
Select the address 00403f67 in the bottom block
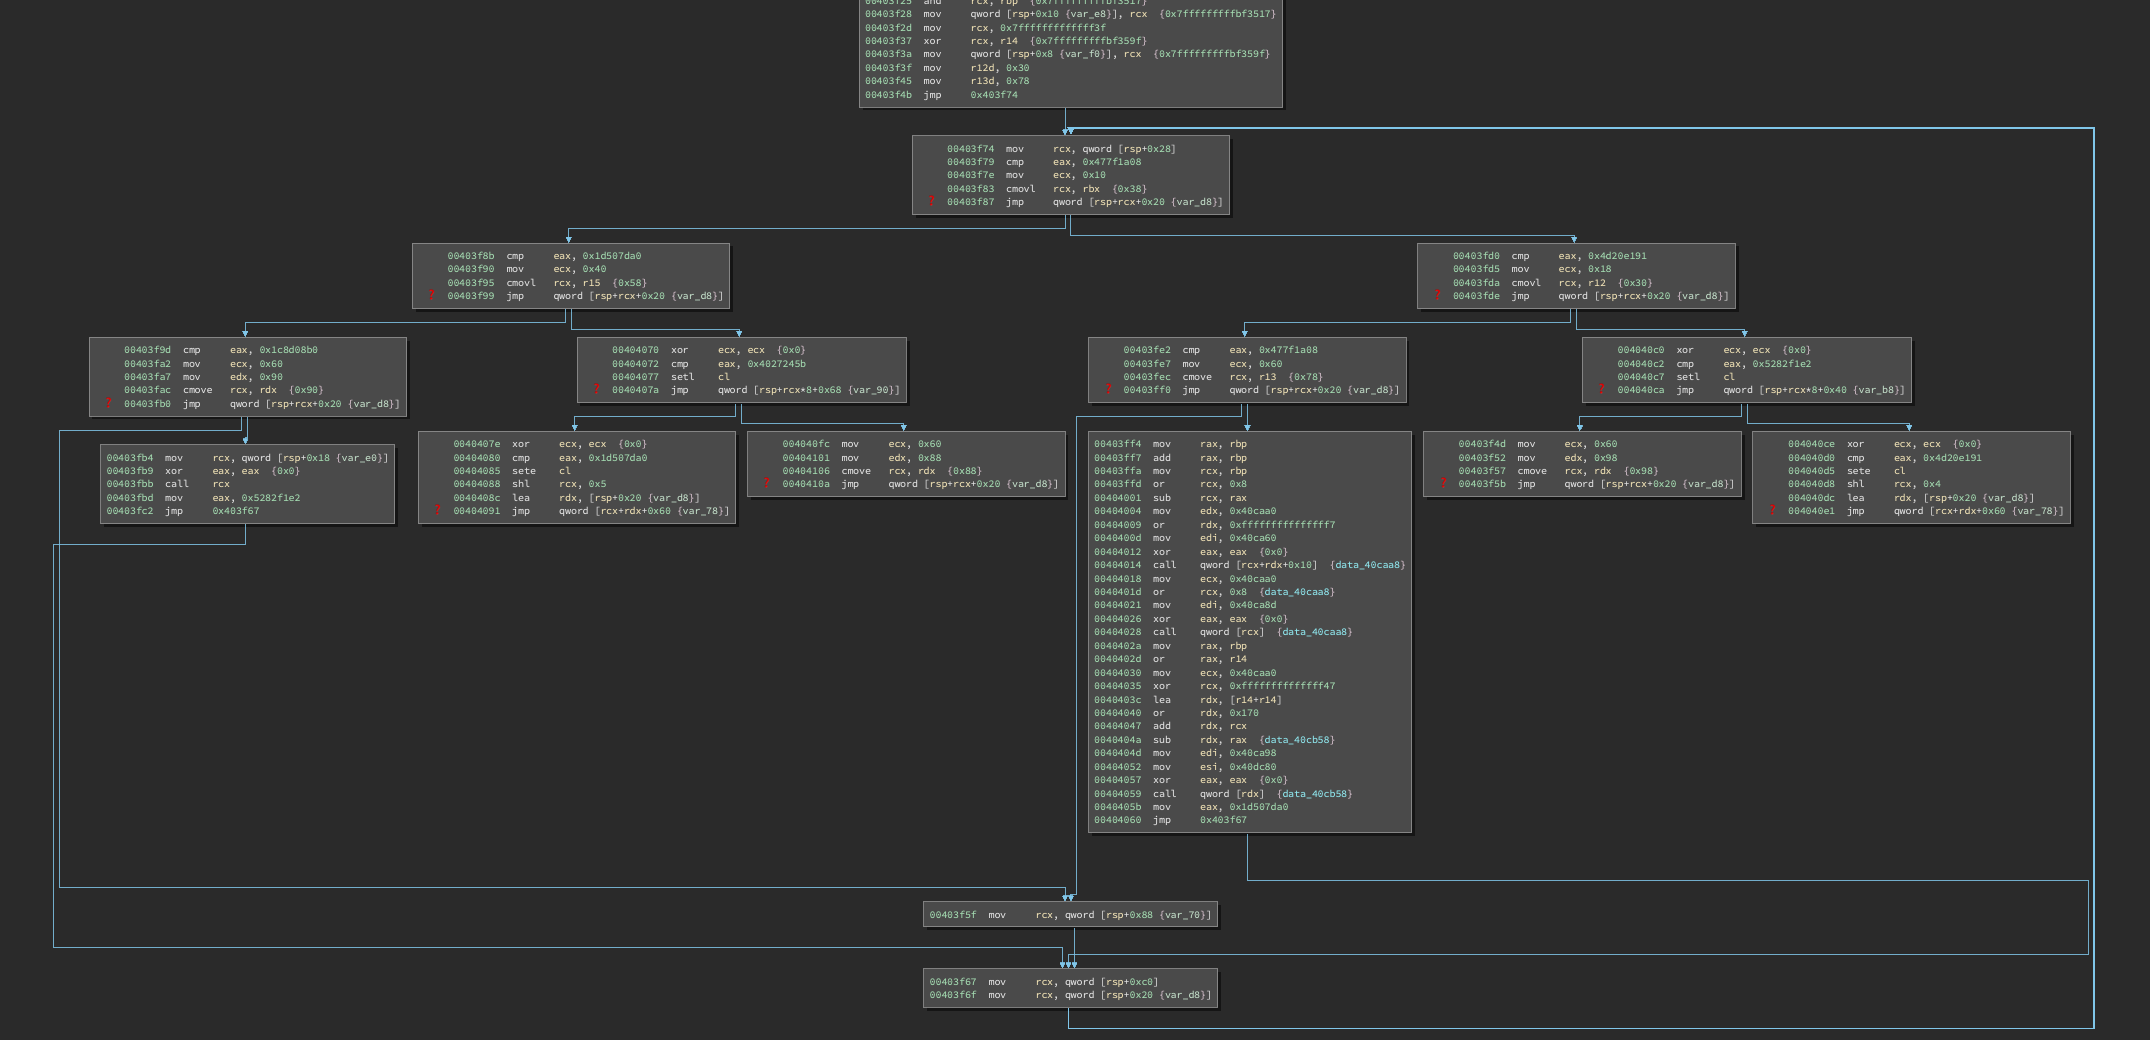[952, 982]
